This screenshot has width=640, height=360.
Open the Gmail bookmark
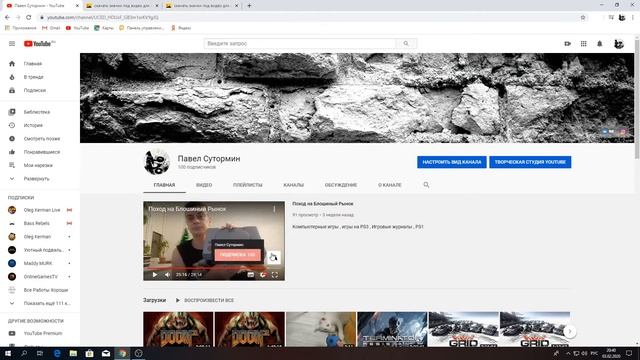pyautogui.click(x=51, y=28)
